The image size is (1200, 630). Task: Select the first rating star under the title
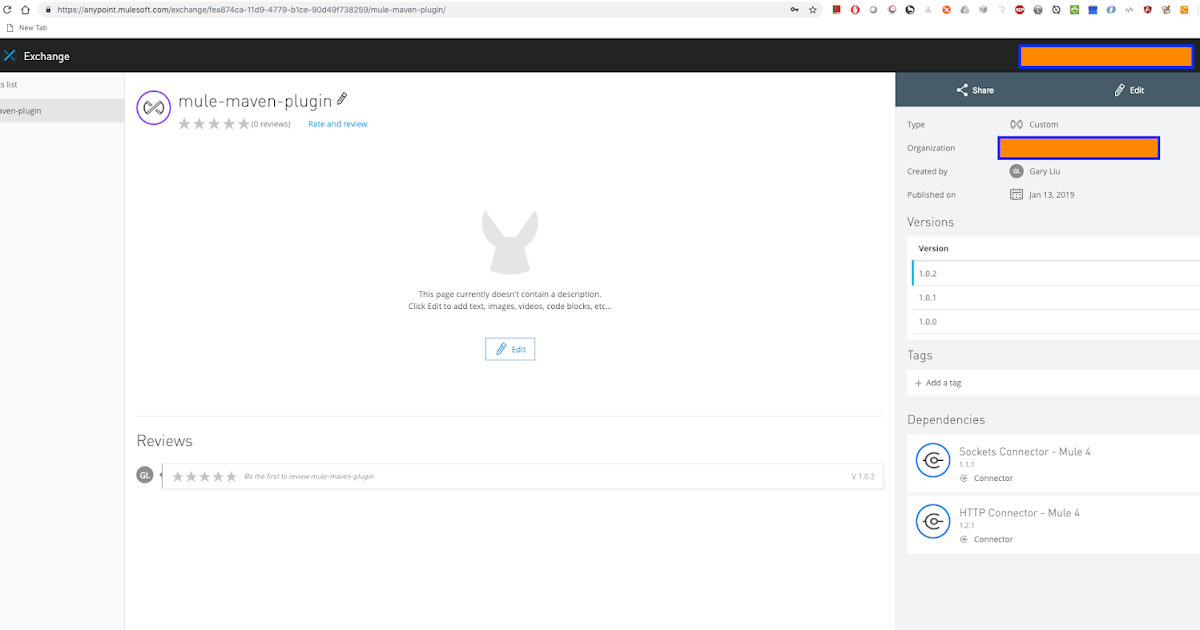coord(184,124)
